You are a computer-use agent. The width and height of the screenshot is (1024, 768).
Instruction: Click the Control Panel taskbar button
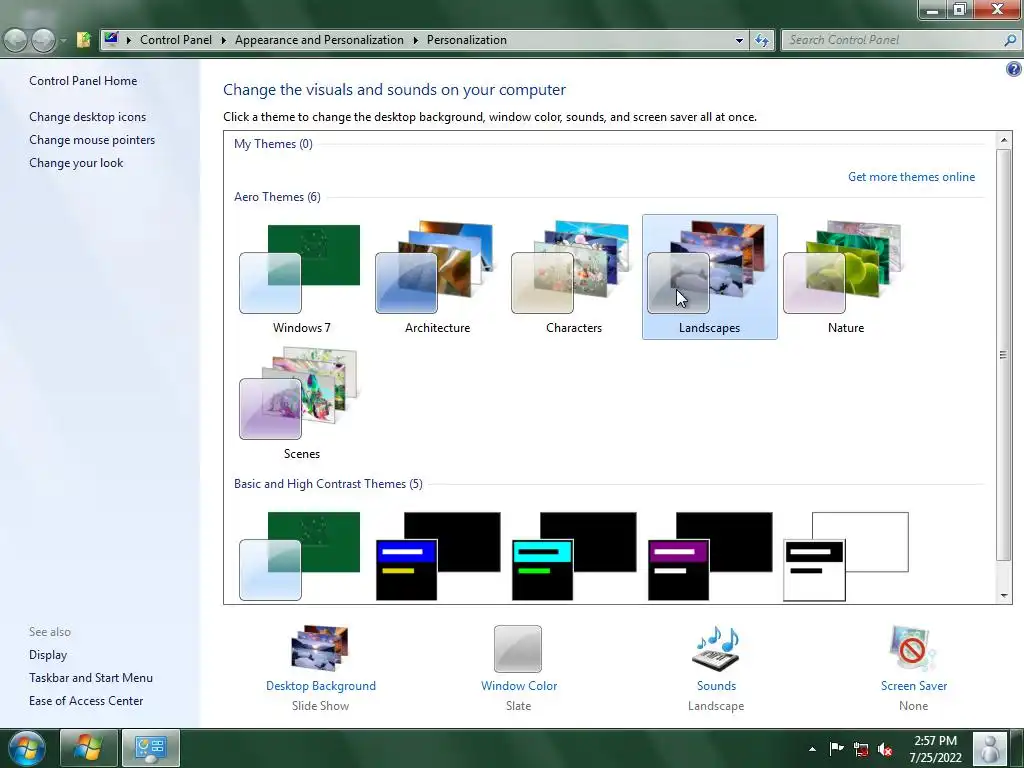point(151,748)
